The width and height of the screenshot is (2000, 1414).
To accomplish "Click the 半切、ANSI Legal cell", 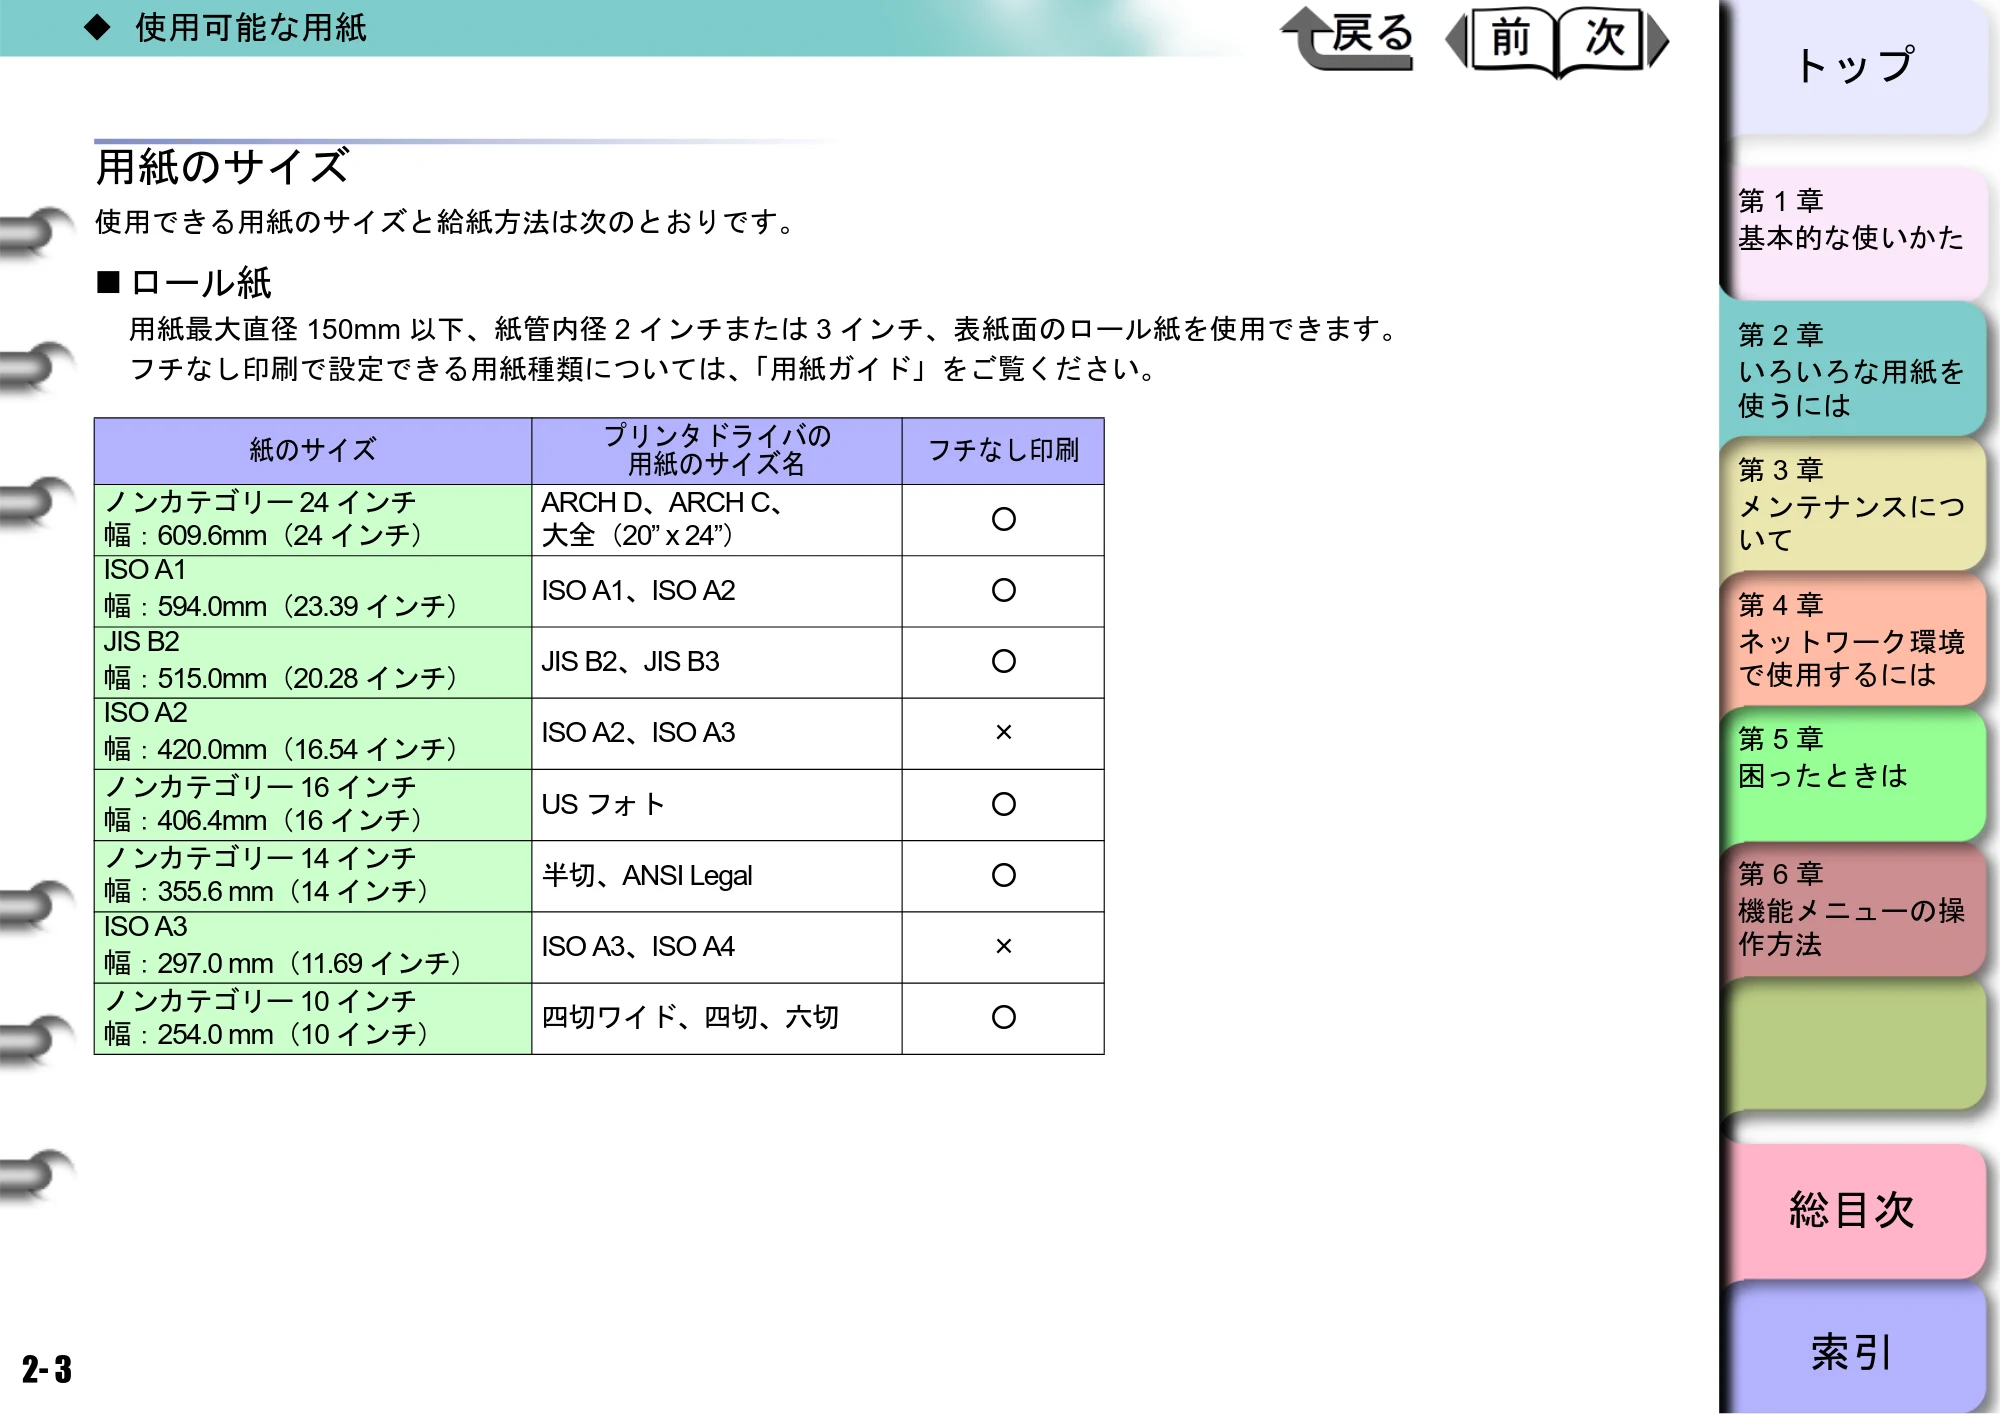I will click(x=717, y=875).
